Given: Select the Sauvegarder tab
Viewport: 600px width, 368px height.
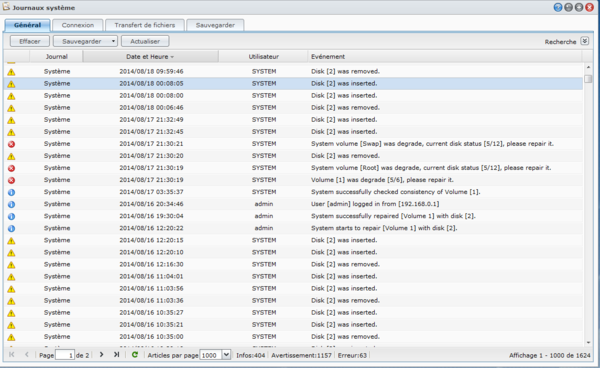Looking at the screenshot, I should [215, 25].
